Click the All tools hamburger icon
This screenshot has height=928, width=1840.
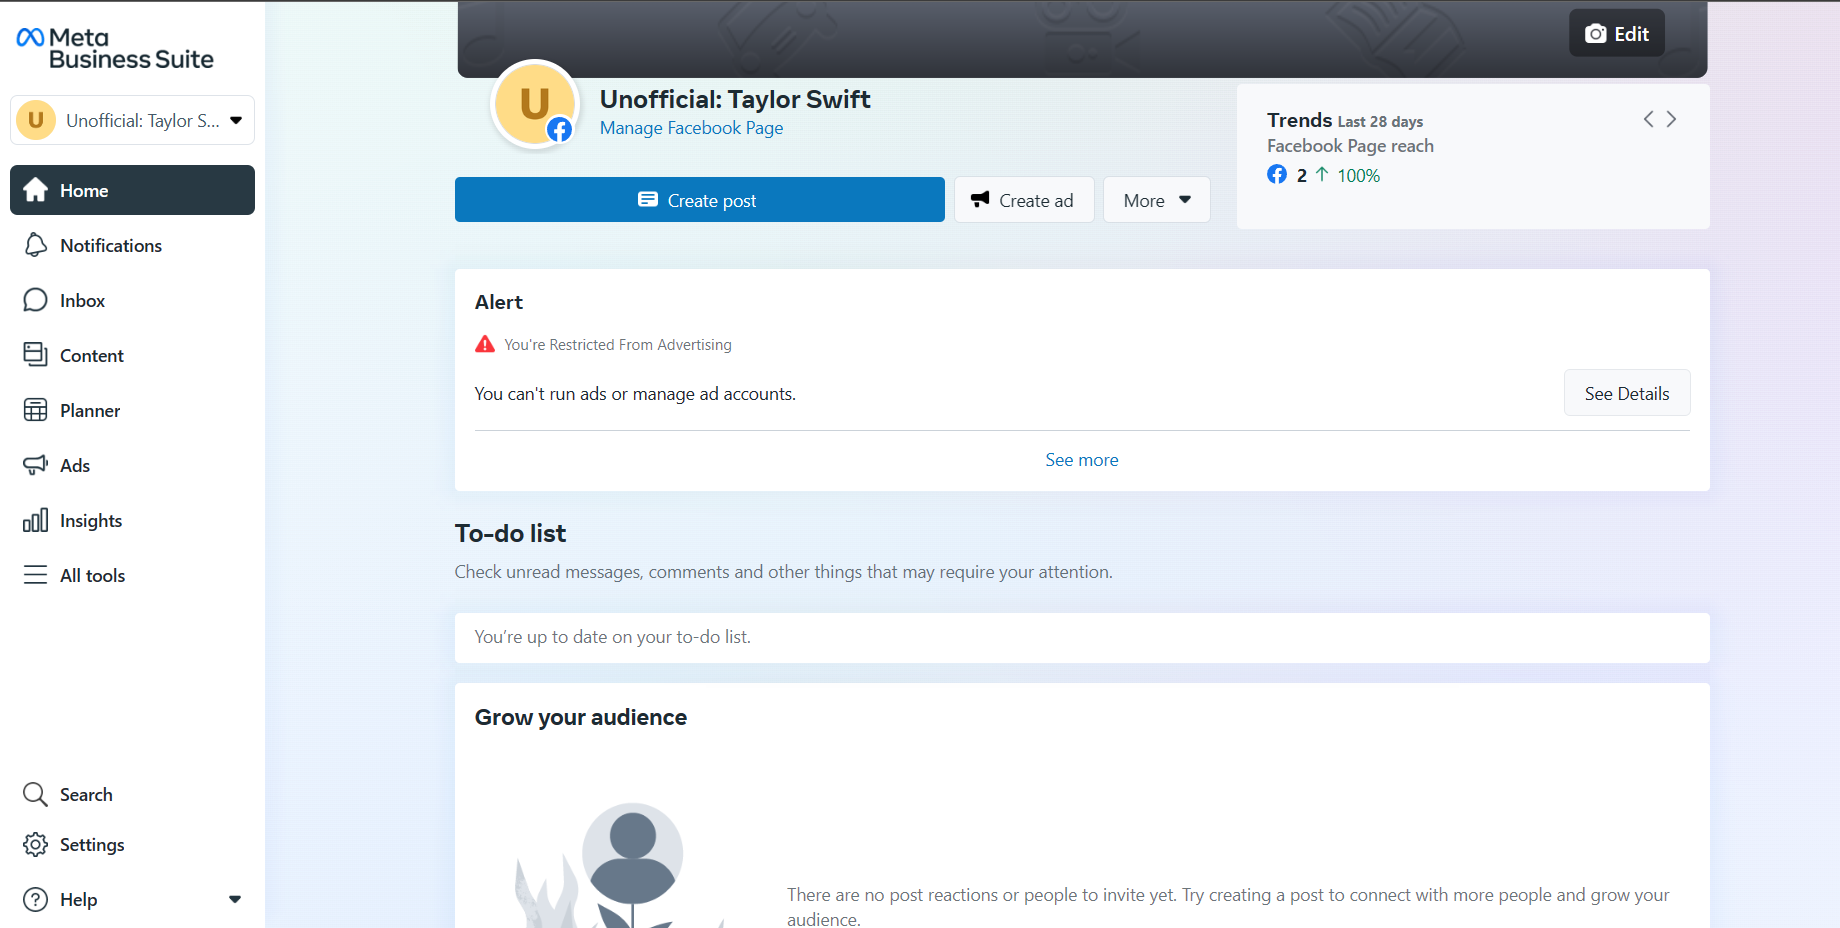tap(36, 575)
